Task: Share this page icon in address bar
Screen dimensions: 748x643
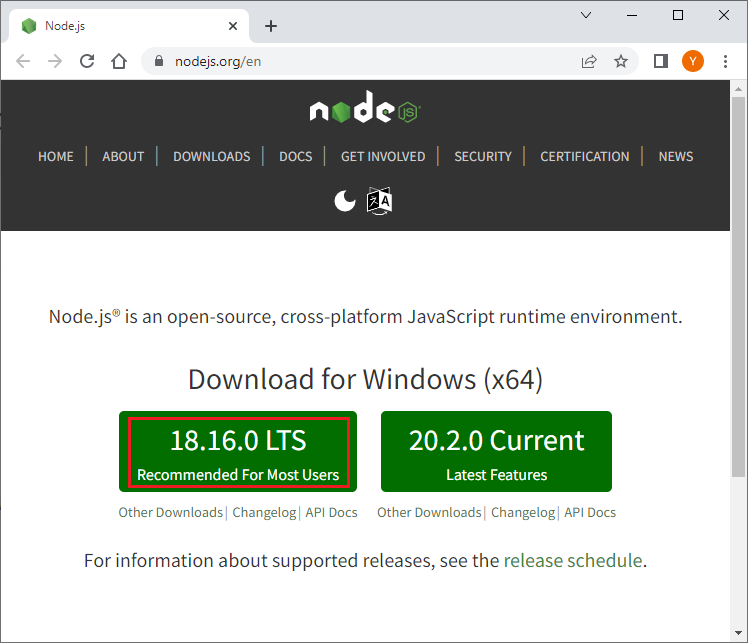Action: tap(589, 61)
